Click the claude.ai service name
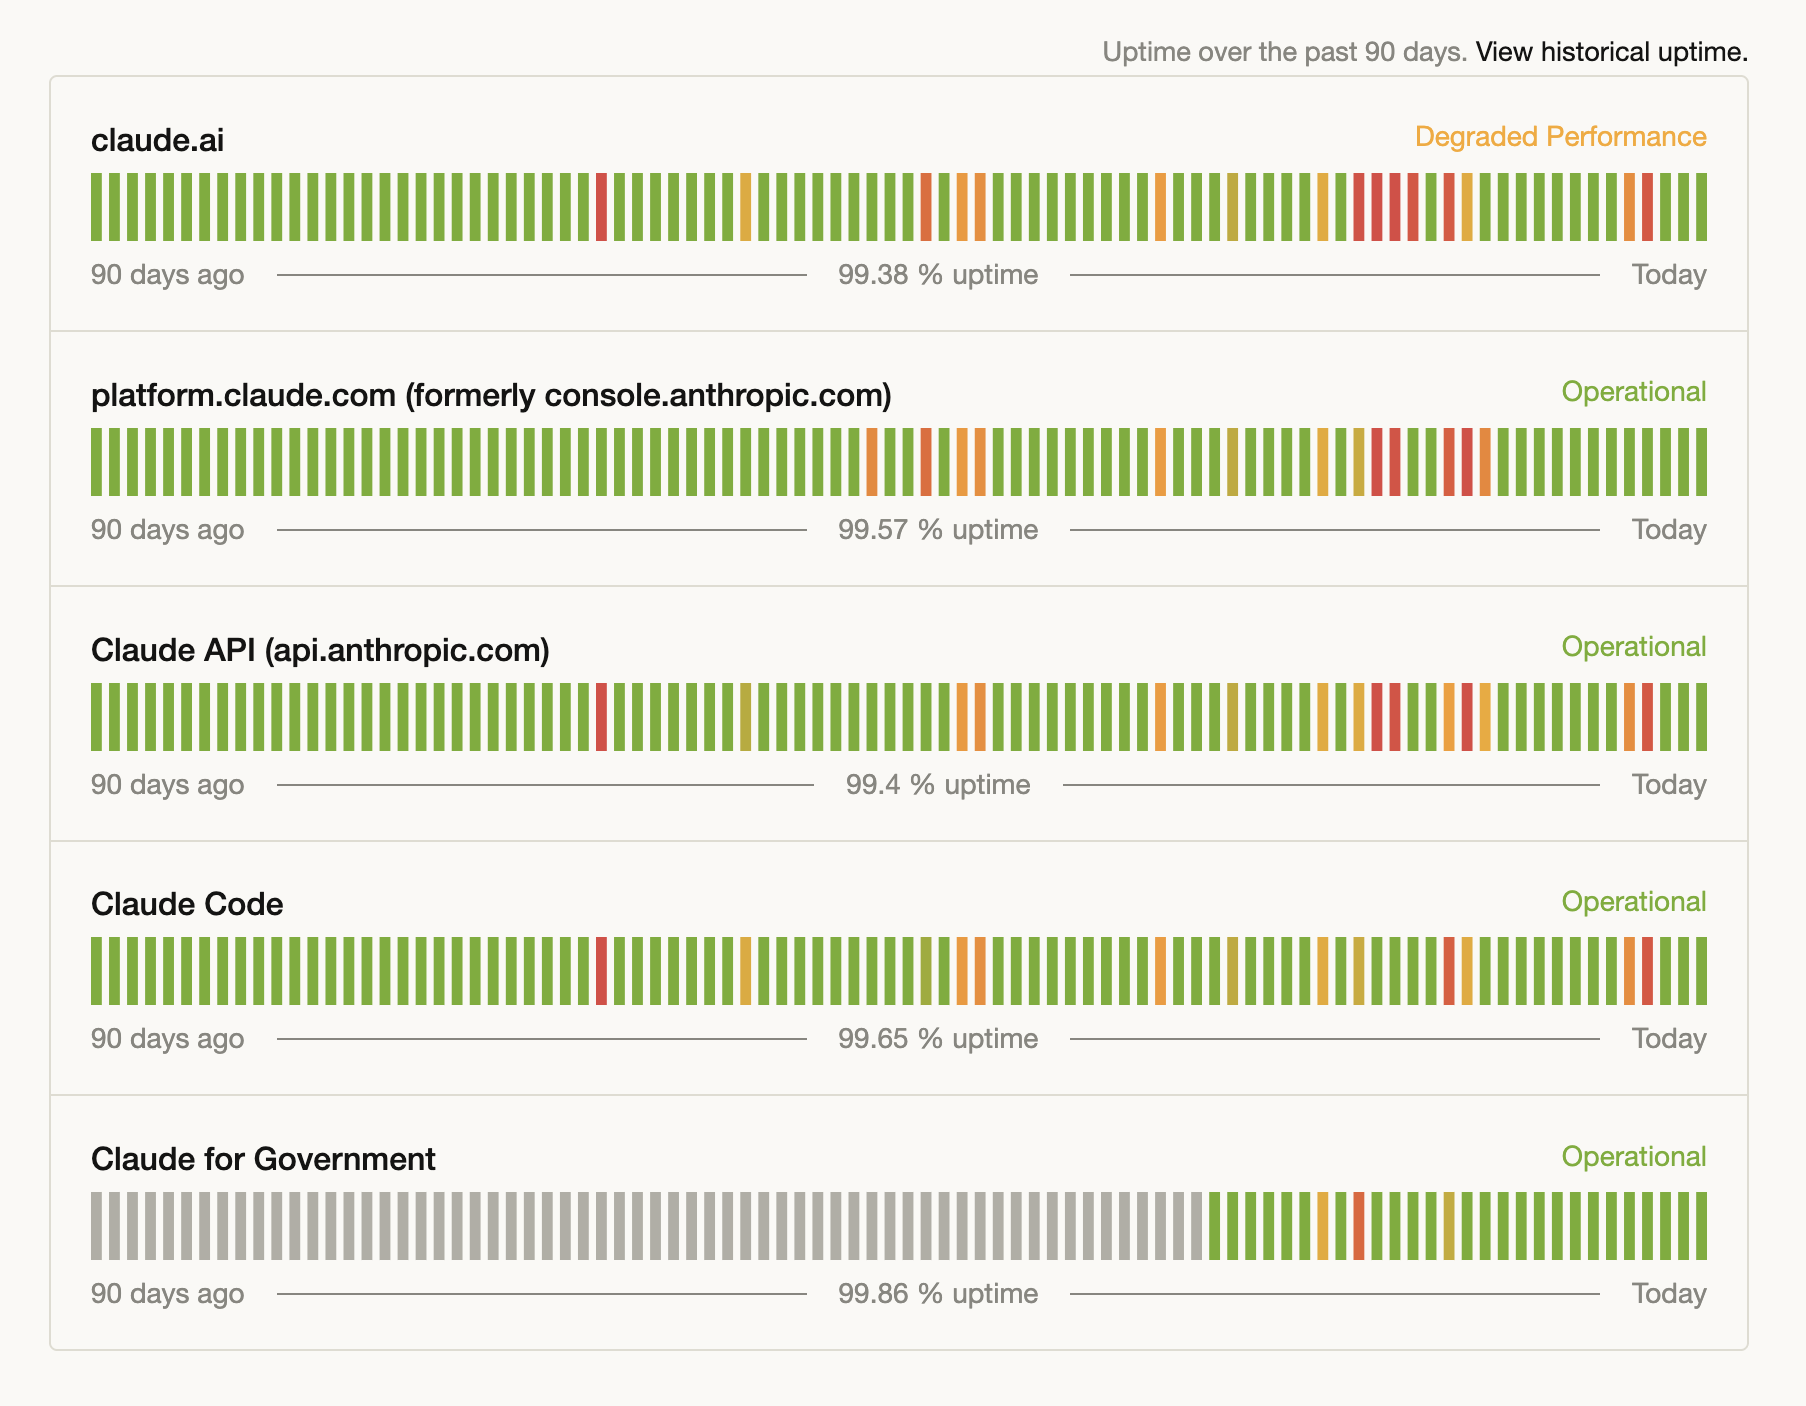Image resolution: width=1806 pixels, height=1406 pixels. 156,141
